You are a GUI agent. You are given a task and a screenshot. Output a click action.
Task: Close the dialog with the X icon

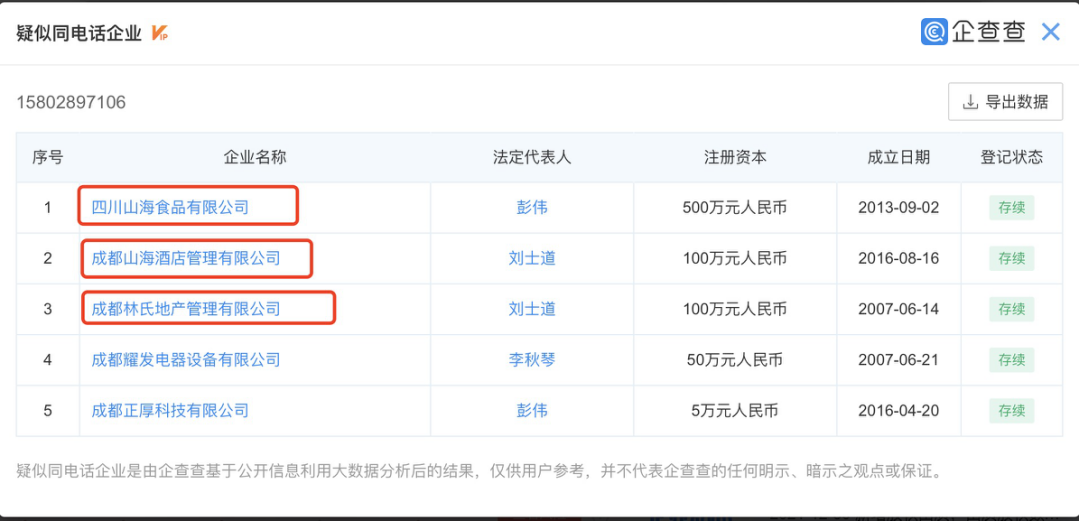pos(1050,32)
